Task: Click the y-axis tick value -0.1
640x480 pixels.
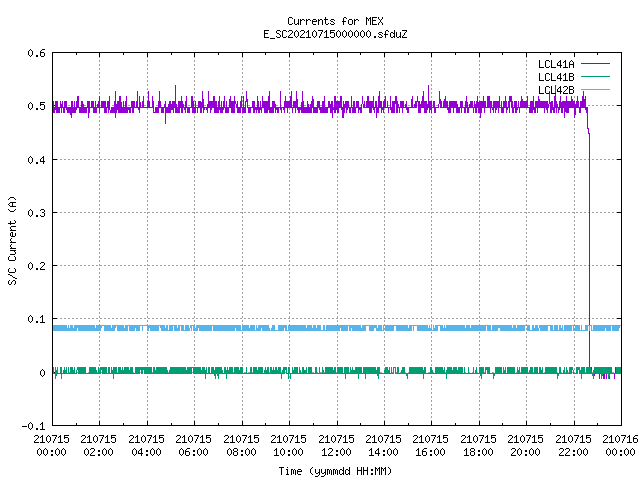Action: [x=33, y=426]
